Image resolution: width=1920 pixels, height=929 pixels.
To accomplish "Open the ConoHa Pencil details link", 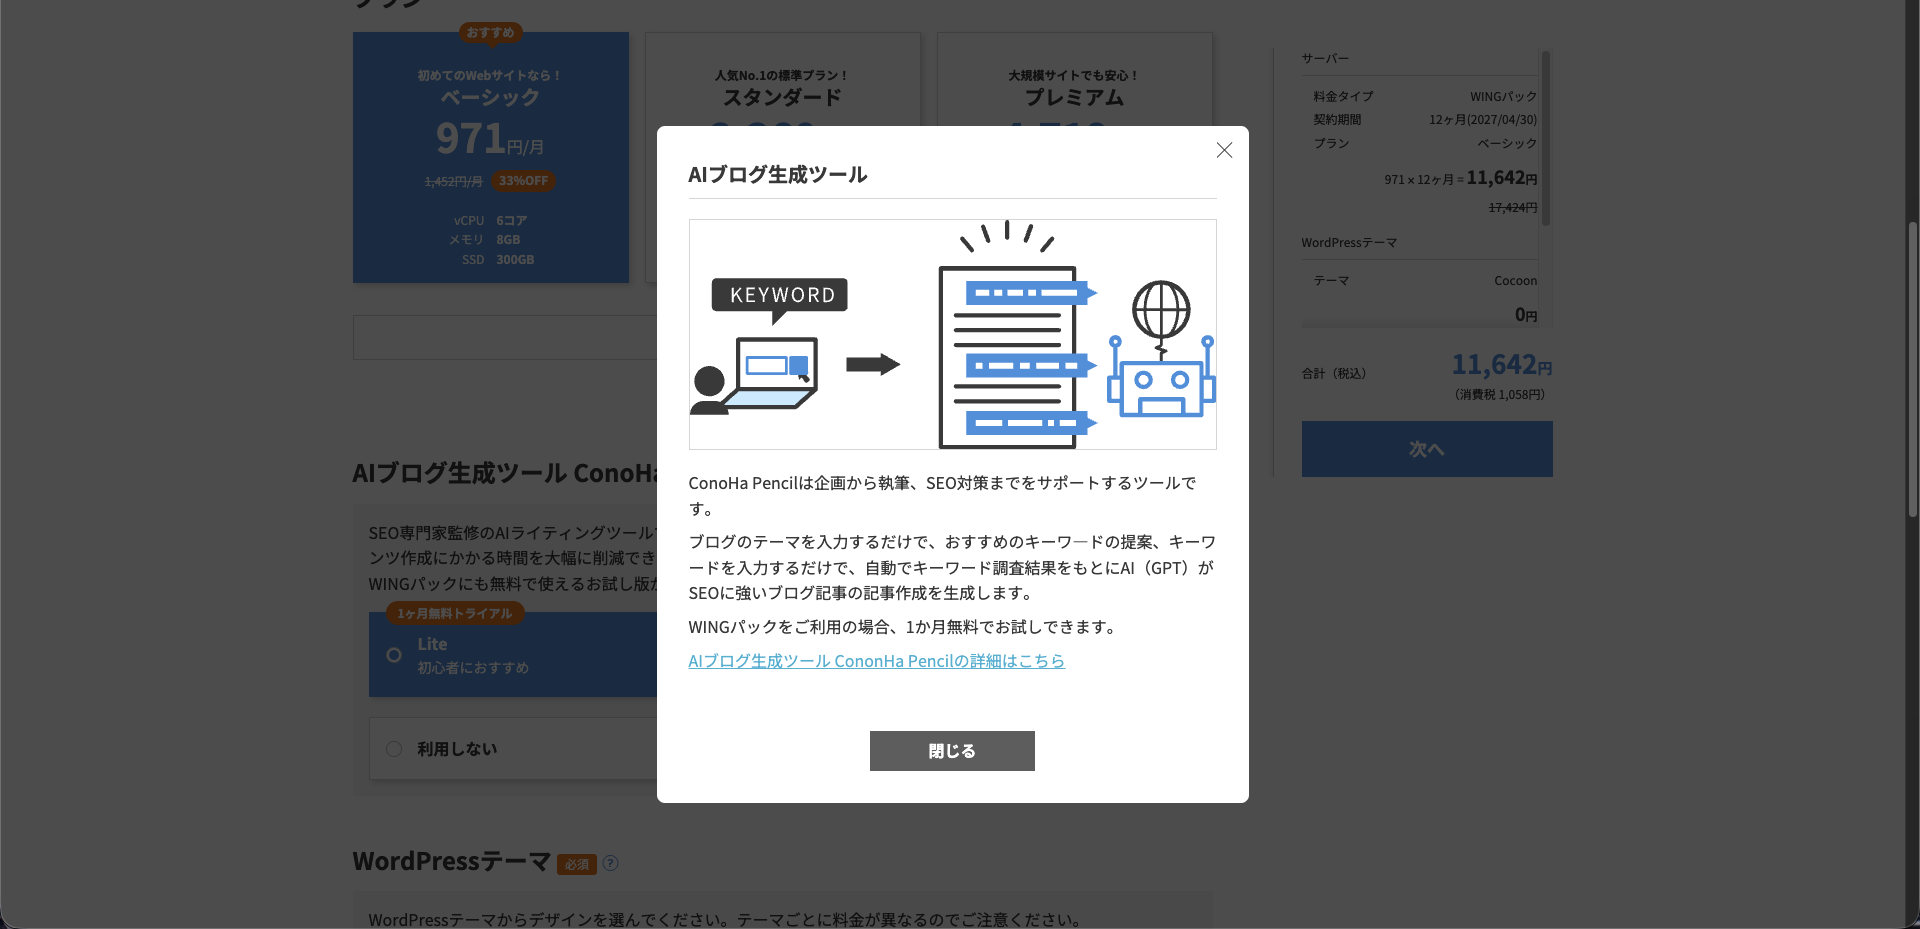I will coord(876,661).
